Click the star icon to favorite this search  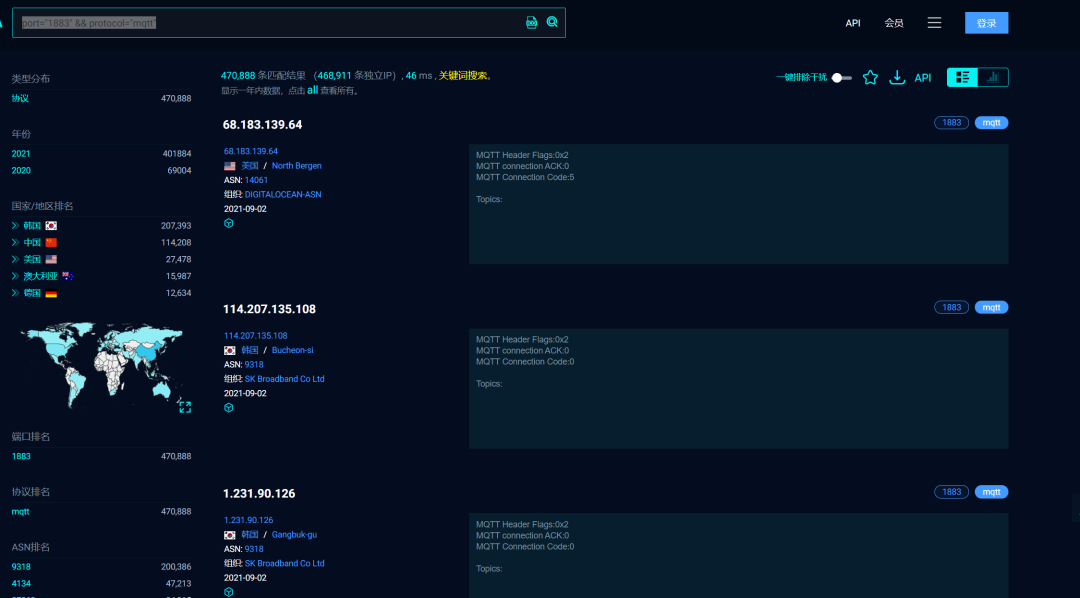point(870,77)
